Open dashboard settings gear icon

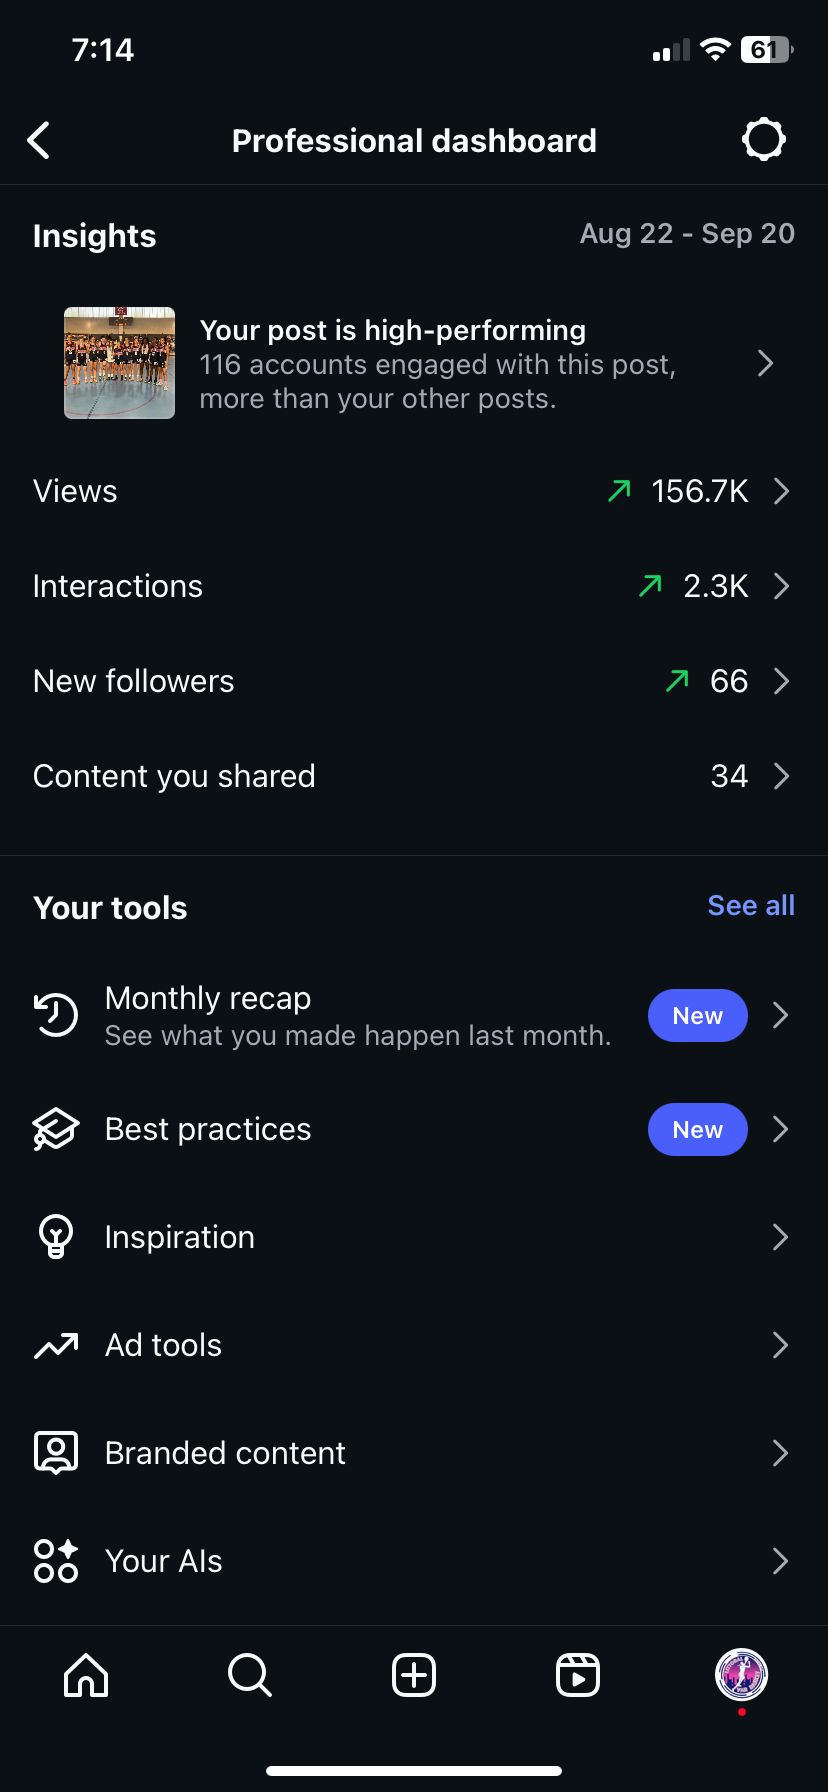coord(764,140)
